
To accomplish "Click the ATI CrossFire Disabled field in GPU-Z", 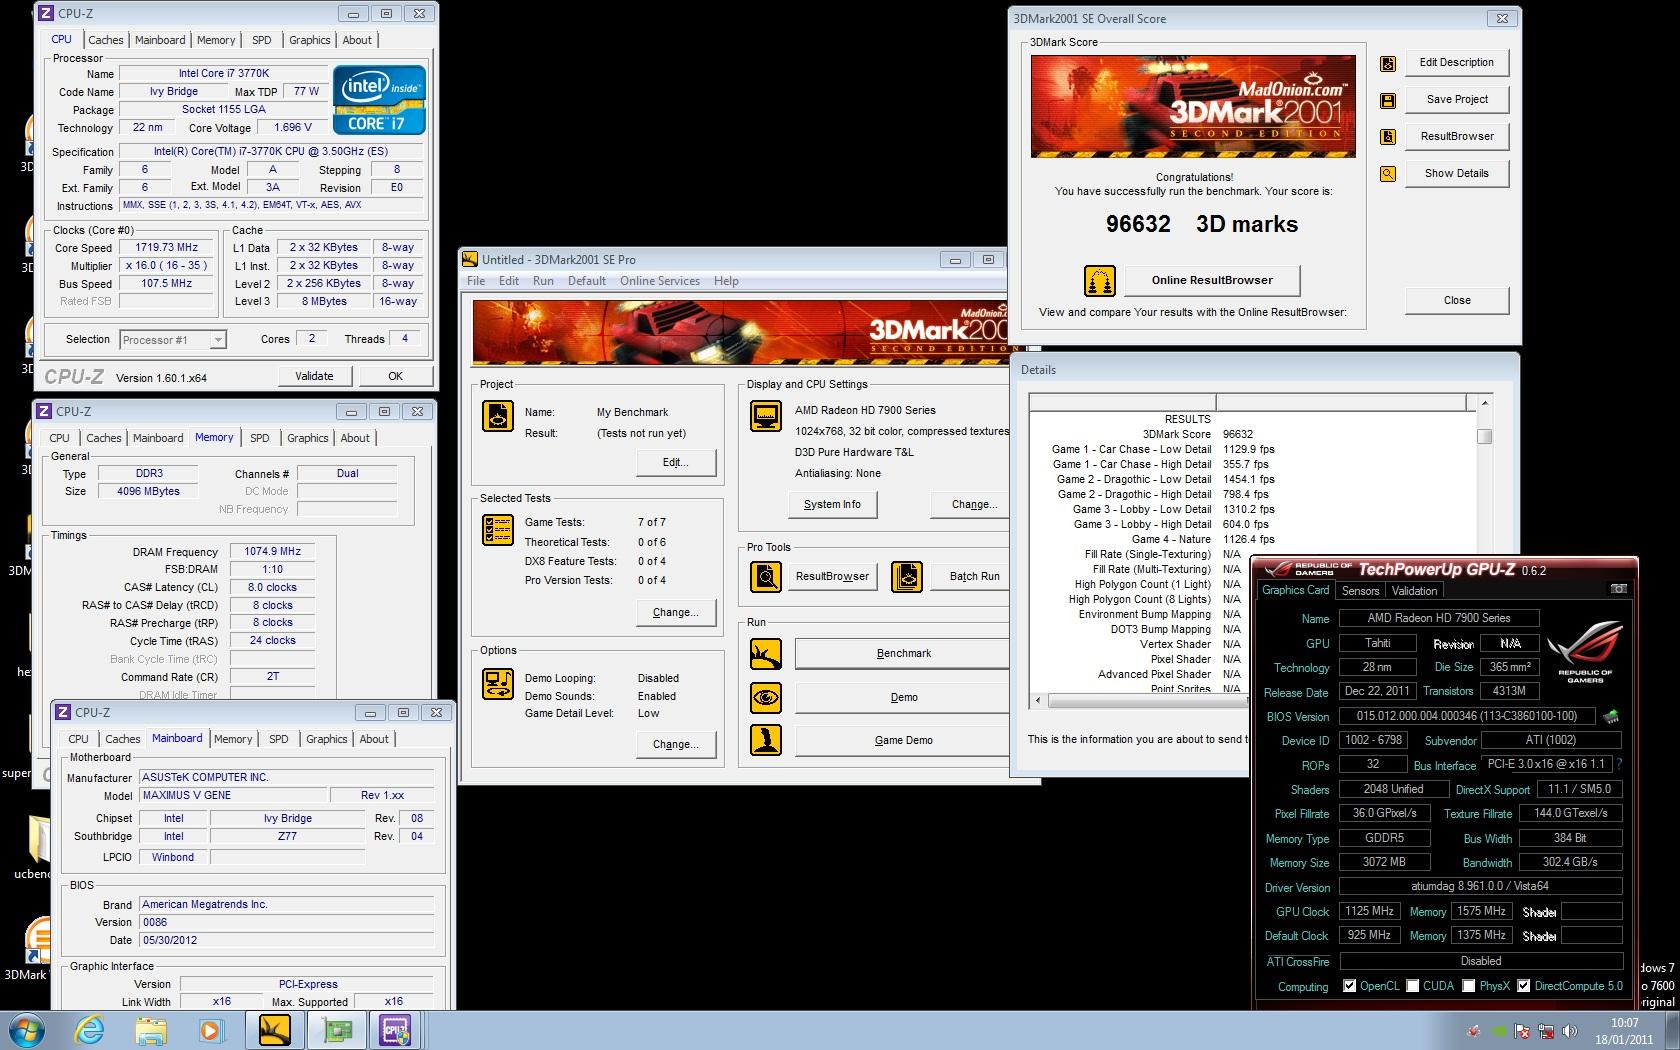I will pos(1480,961).
